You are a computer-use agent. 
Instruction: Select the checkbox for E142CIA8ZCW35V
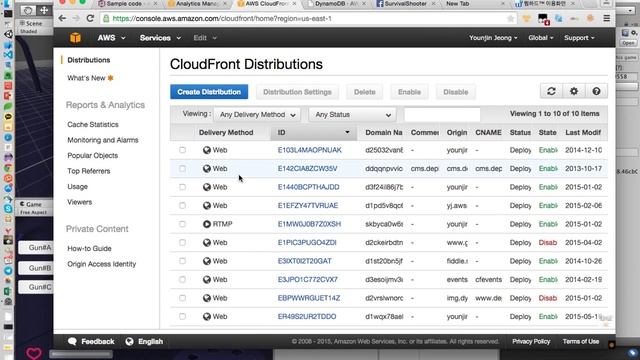(182, 169)
